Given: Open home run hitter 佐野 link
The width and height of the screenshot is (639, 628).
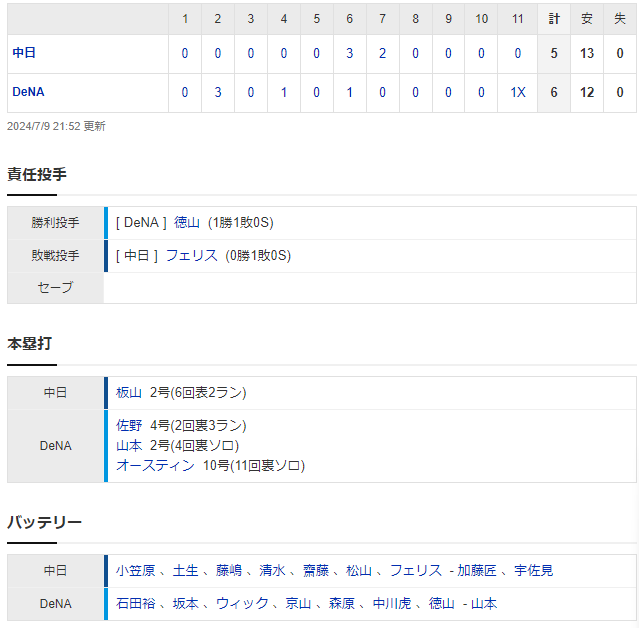Looking at the screenshot, I should [129, 425].
